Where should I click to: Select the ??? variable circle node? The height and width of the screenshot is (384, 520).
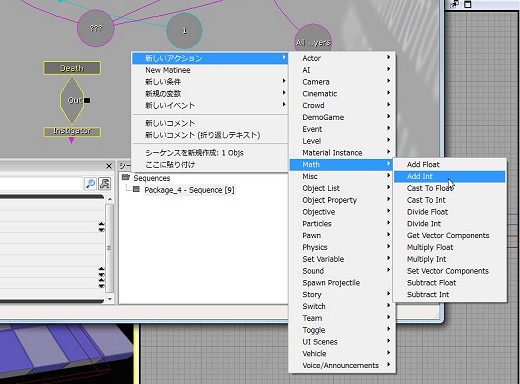point(96,28)
